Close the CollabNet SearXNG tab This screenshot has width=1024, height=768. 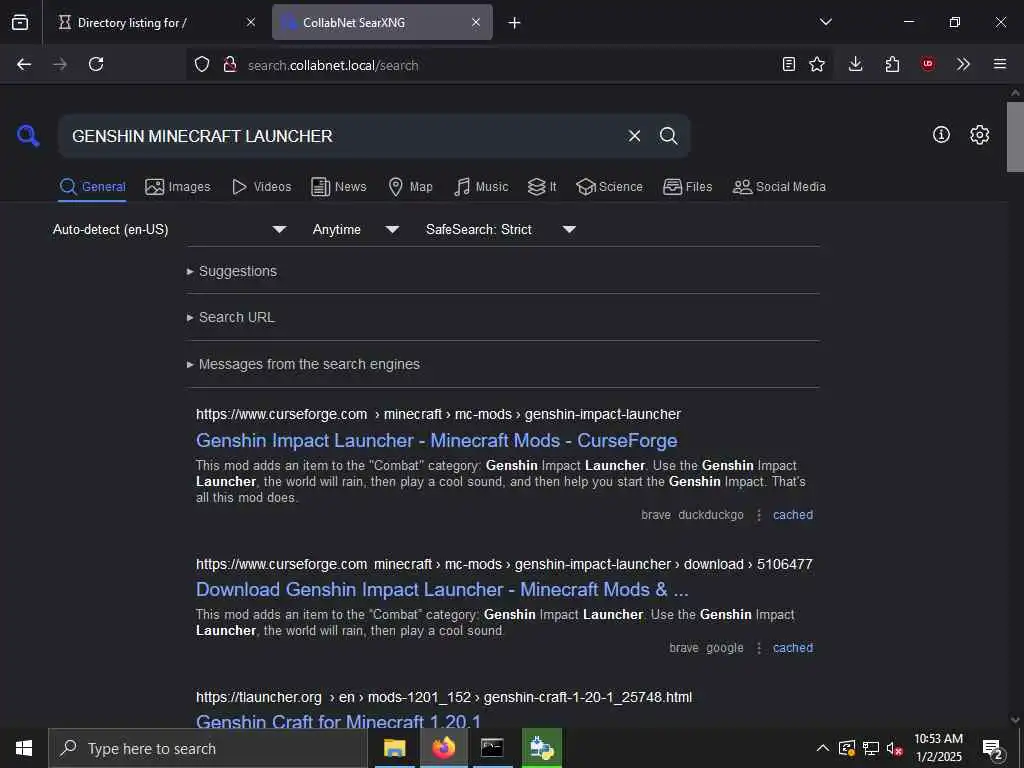click(476, 22)
